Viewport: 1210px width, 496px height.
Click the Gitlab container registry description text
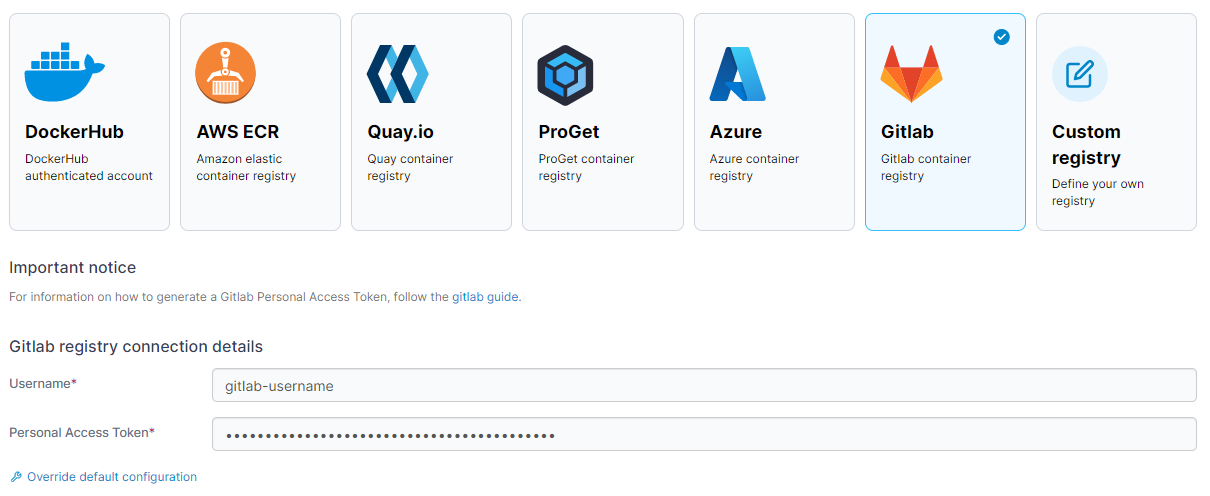point(925,167)
